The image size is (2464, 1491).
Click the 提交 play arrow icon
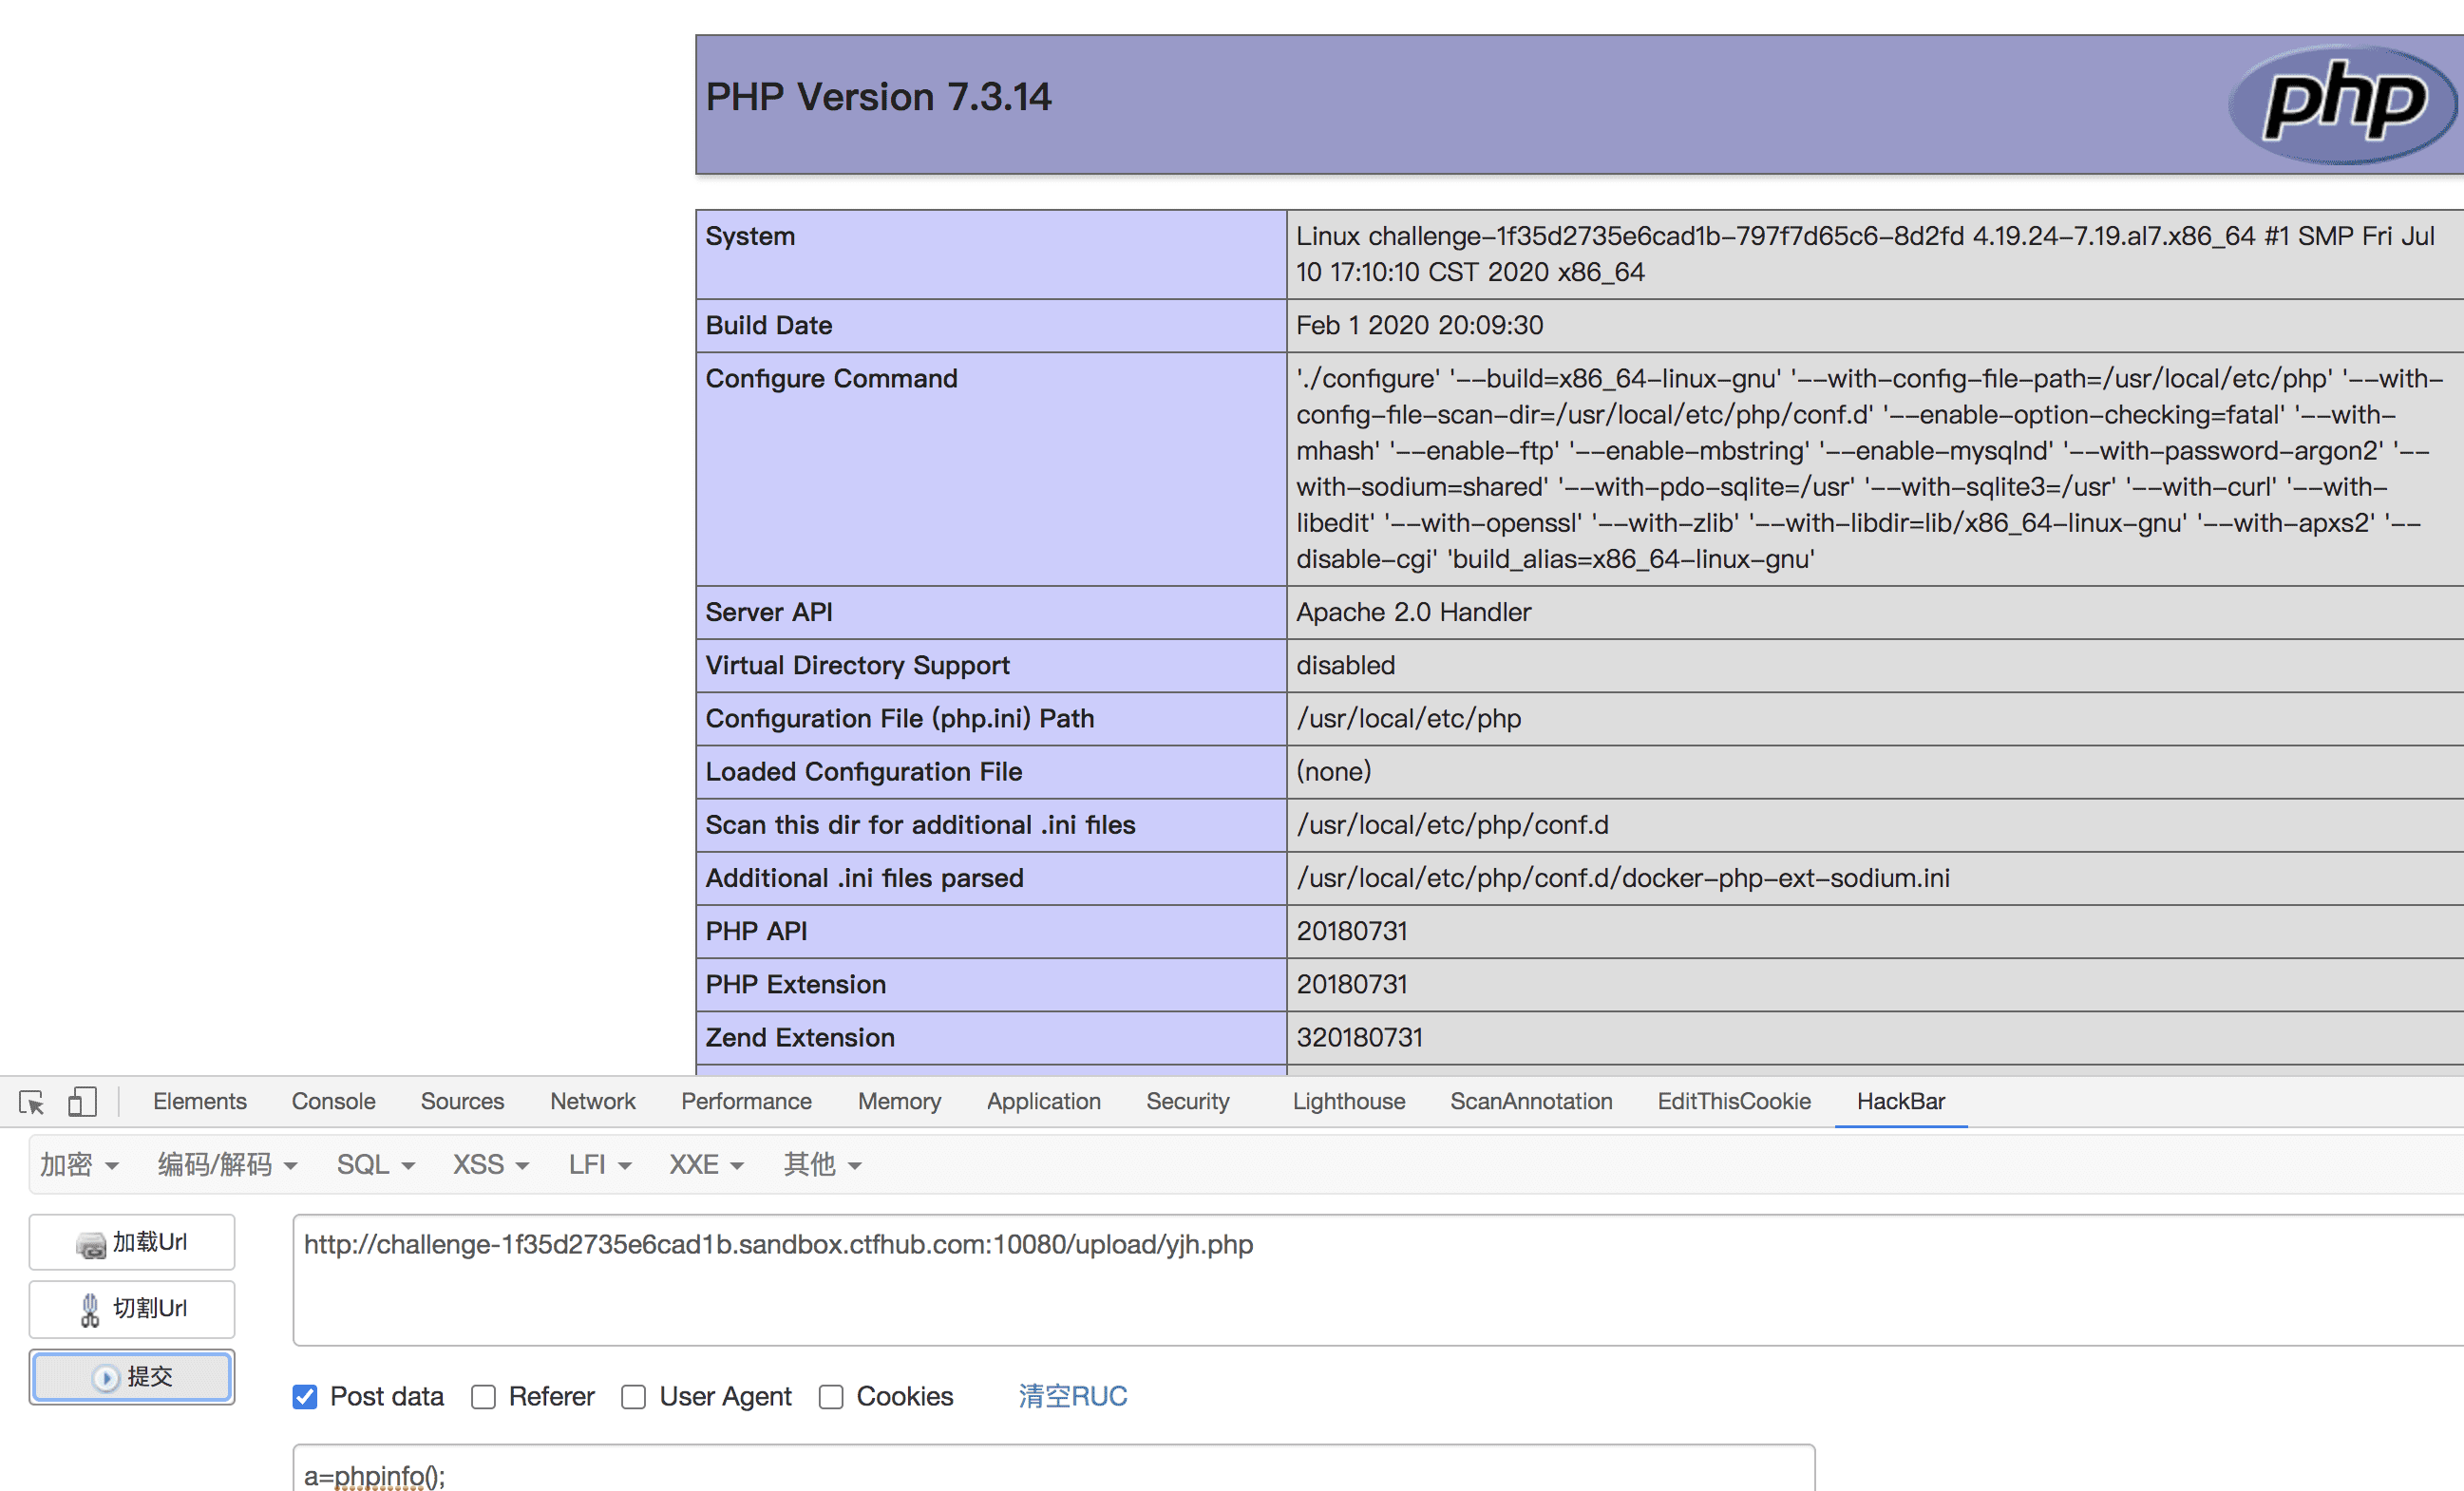pos(105,1378)
